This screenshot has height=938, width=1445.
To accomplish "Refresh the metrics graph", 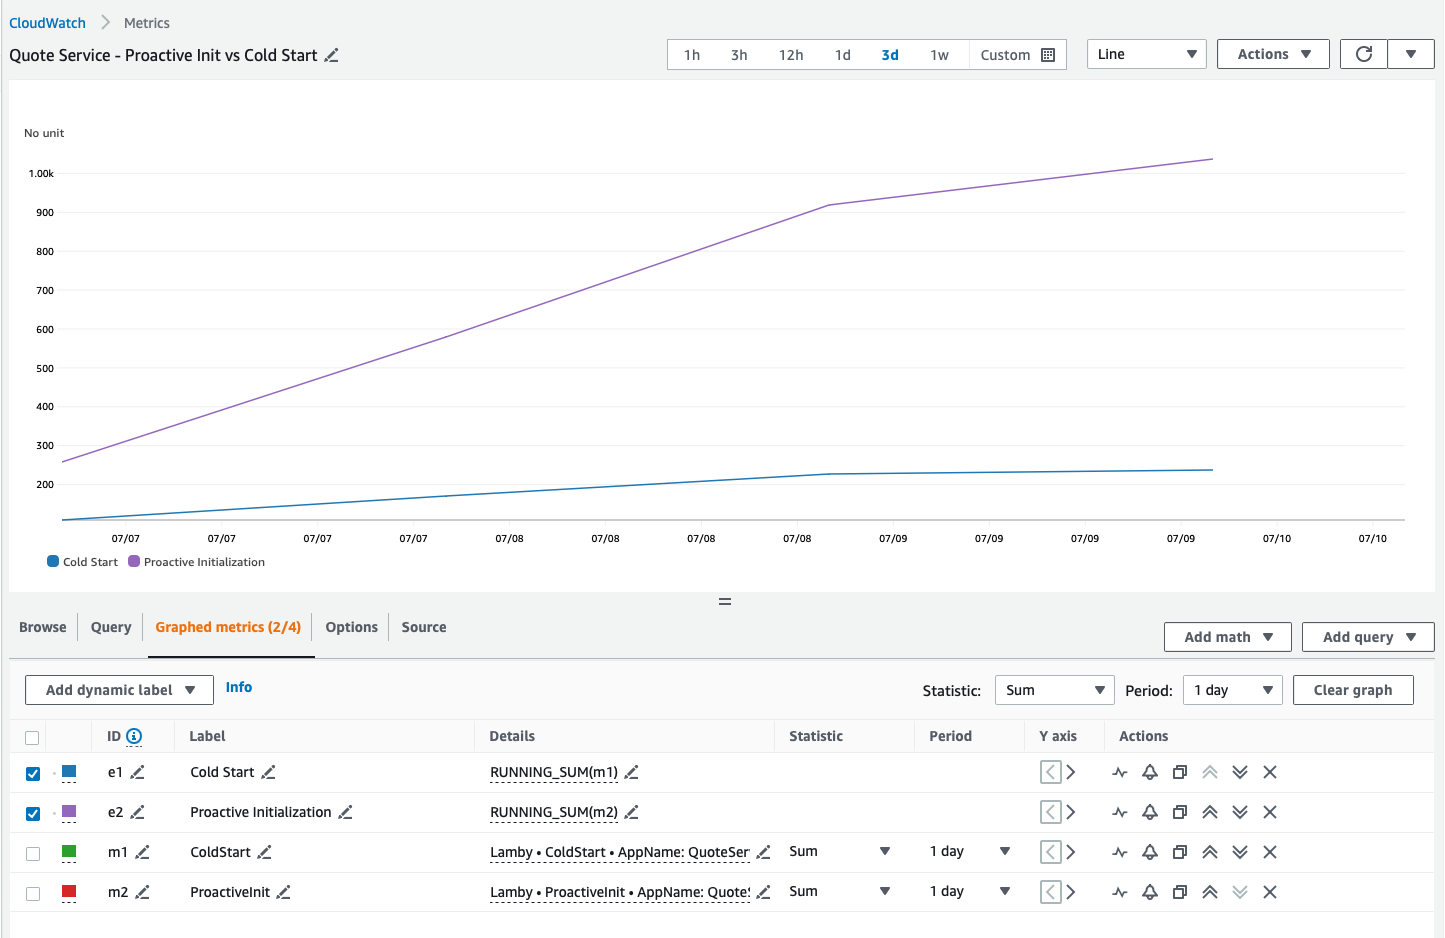I will click(x=1363, y=54).
